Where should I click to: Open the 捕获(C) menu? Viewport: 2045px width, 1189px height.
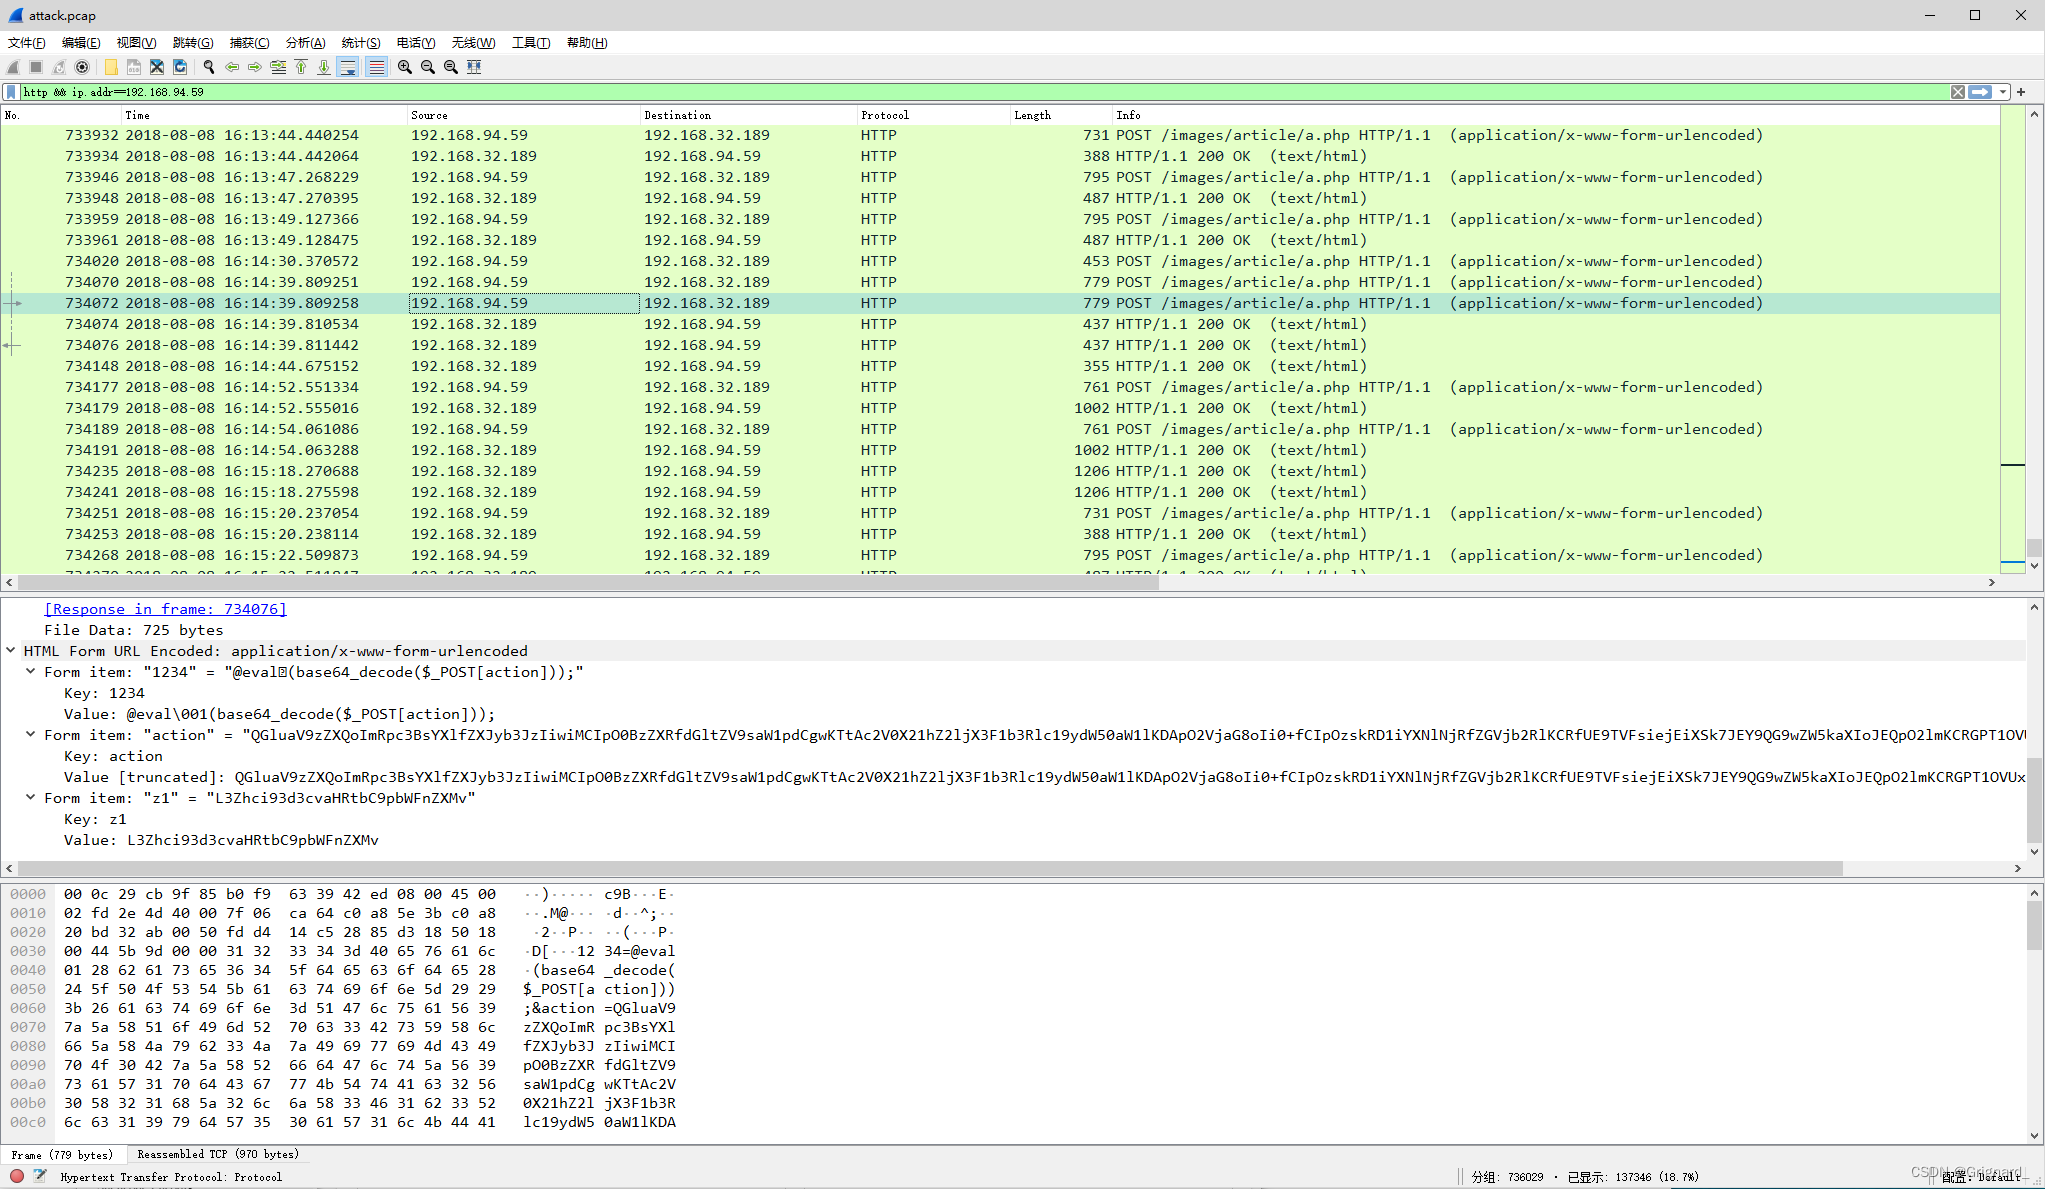point(249,43)
